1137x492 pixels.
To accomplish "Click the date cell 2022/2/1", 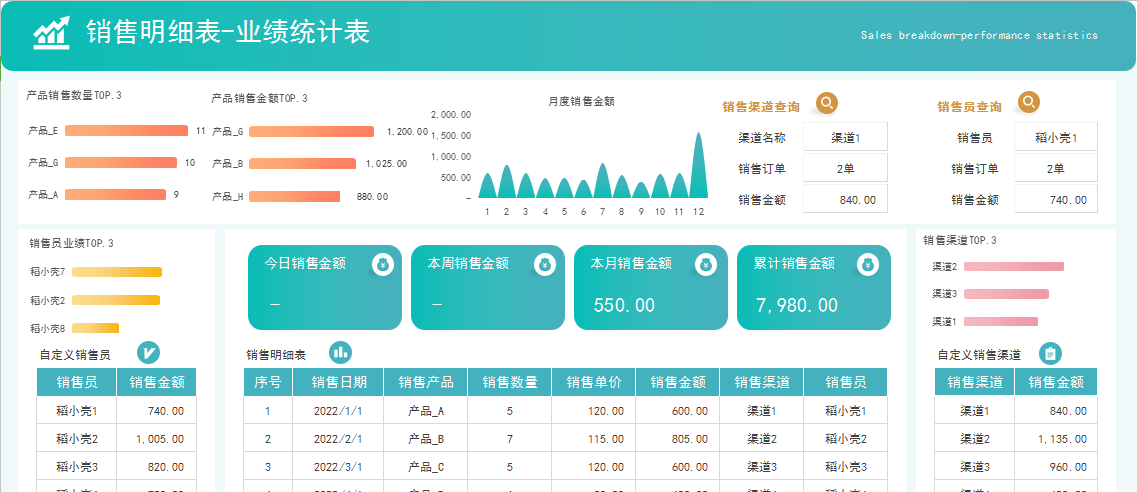I will pyautogui.click(x=339, y=438).
